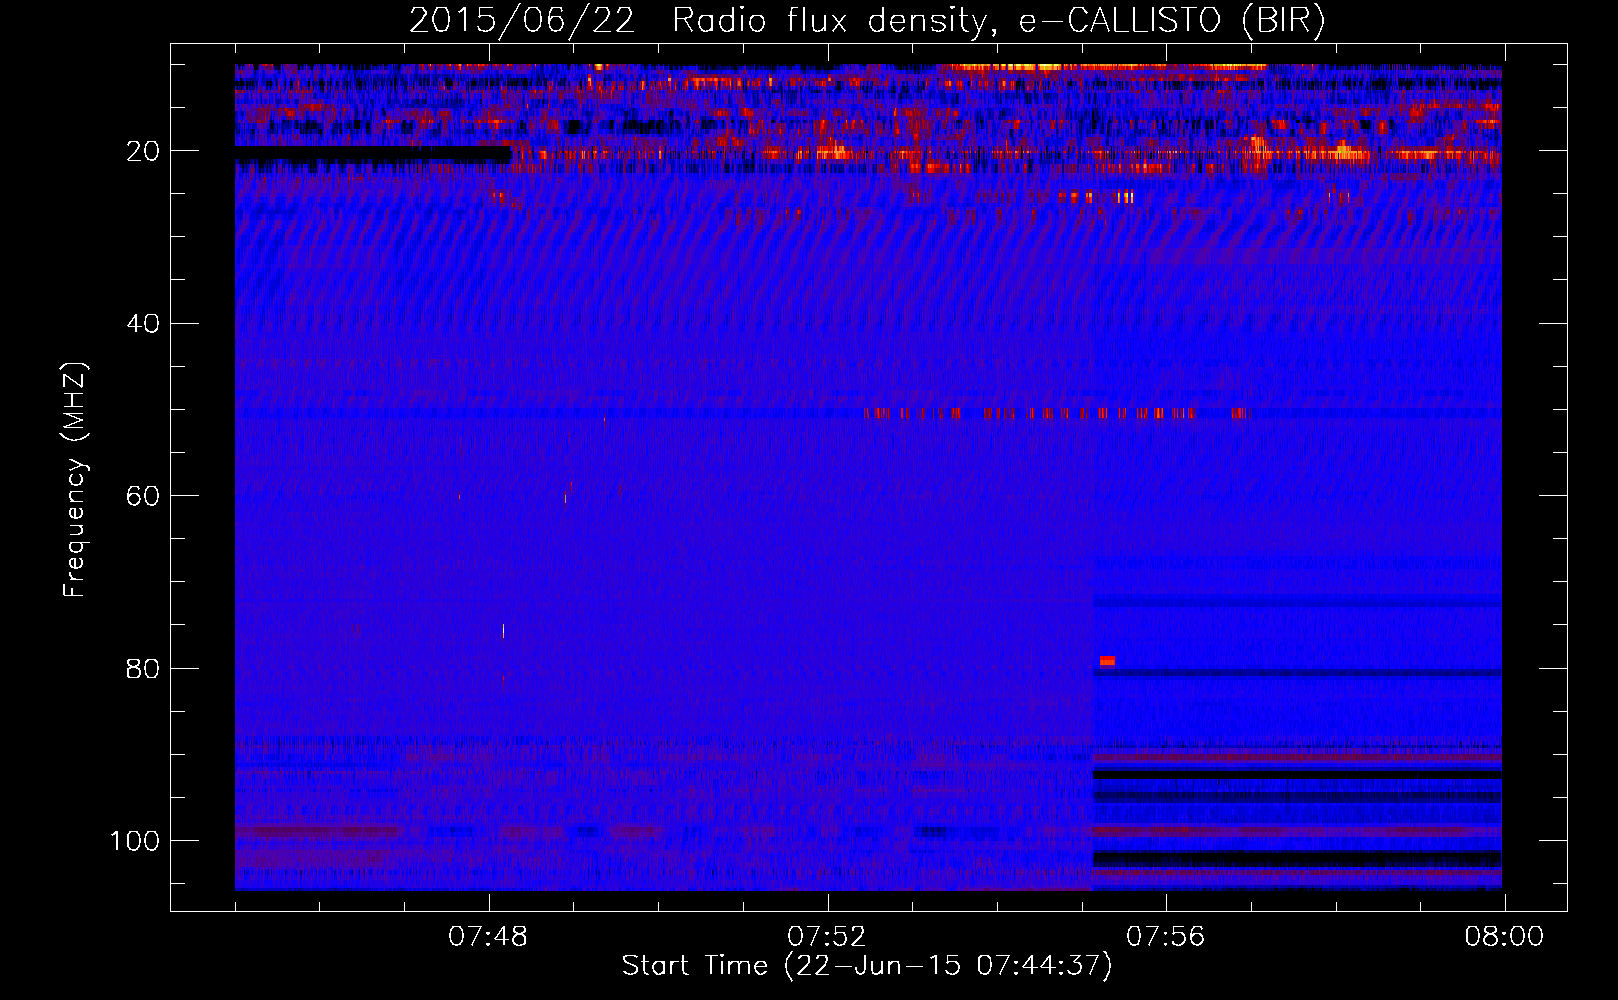Click the 60 frequency tick label
This screenshot has width=1618, height=1000.
(144, 496)
